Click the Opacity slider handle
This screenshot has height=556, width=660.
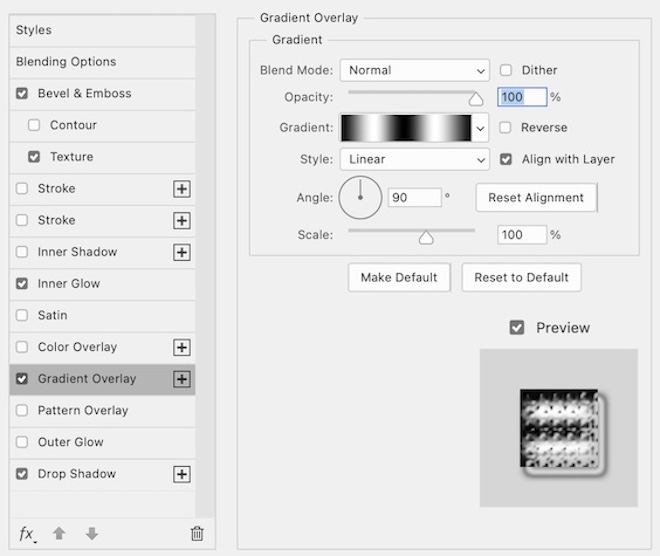tap(476, 98)
